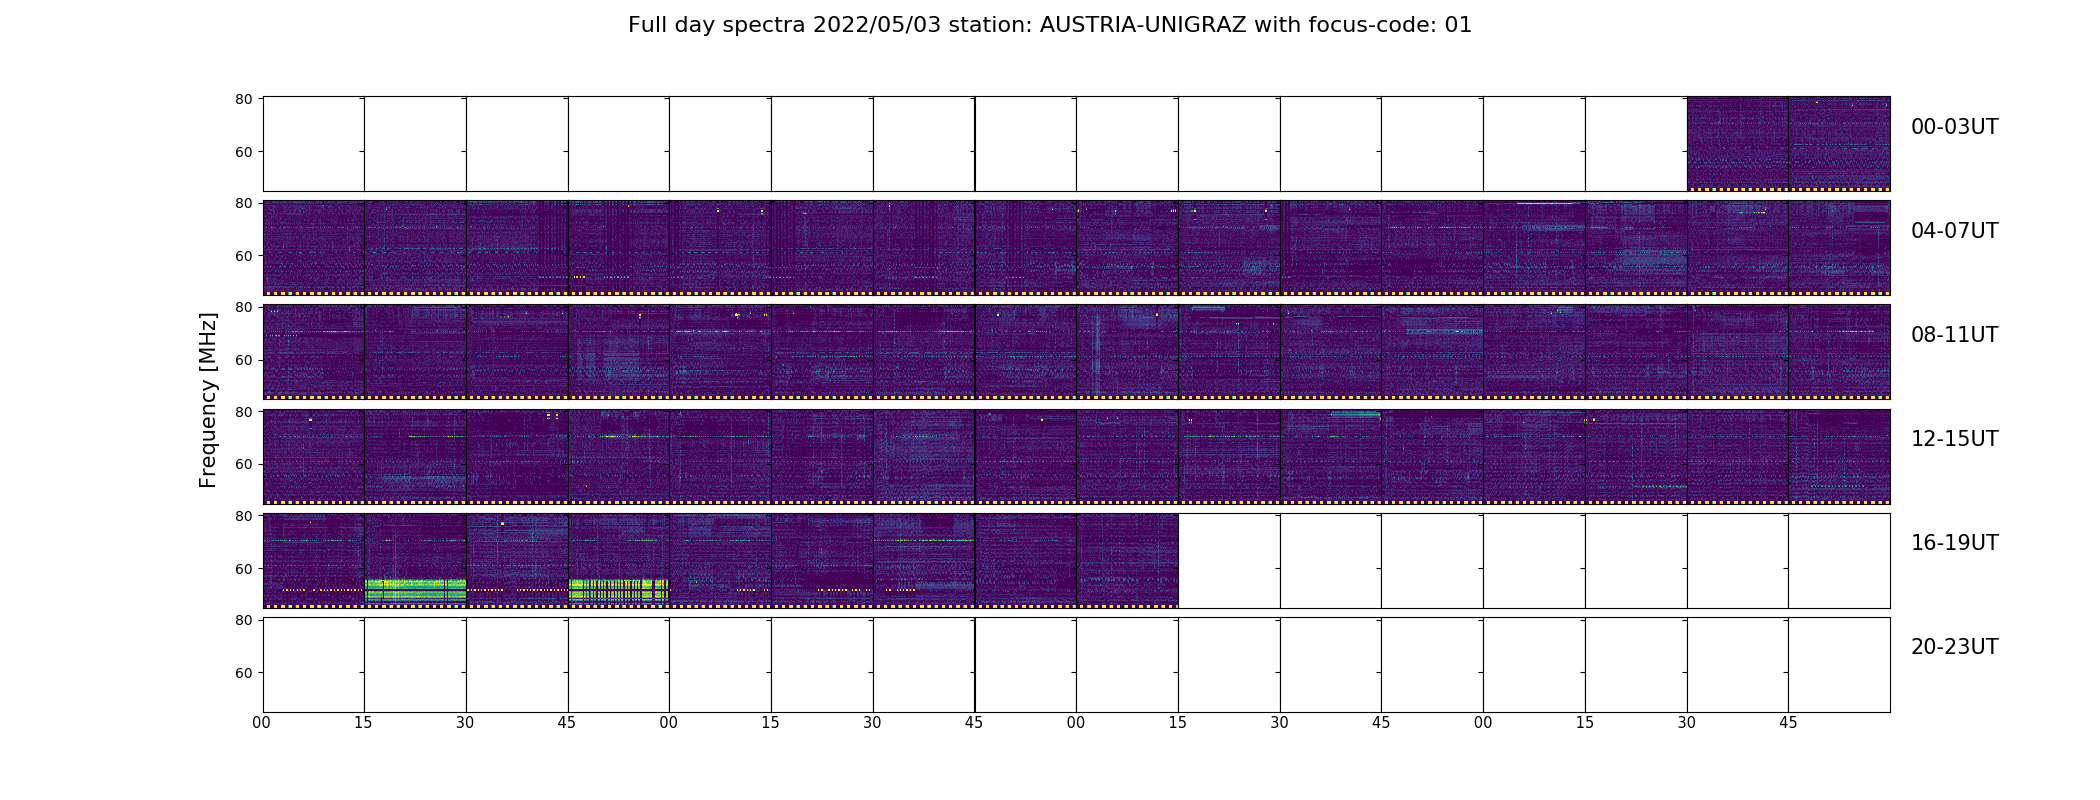2100x800 pixels.
Task: Click the '80' tick of the 12-15UT row
Action: click(243, 411)
